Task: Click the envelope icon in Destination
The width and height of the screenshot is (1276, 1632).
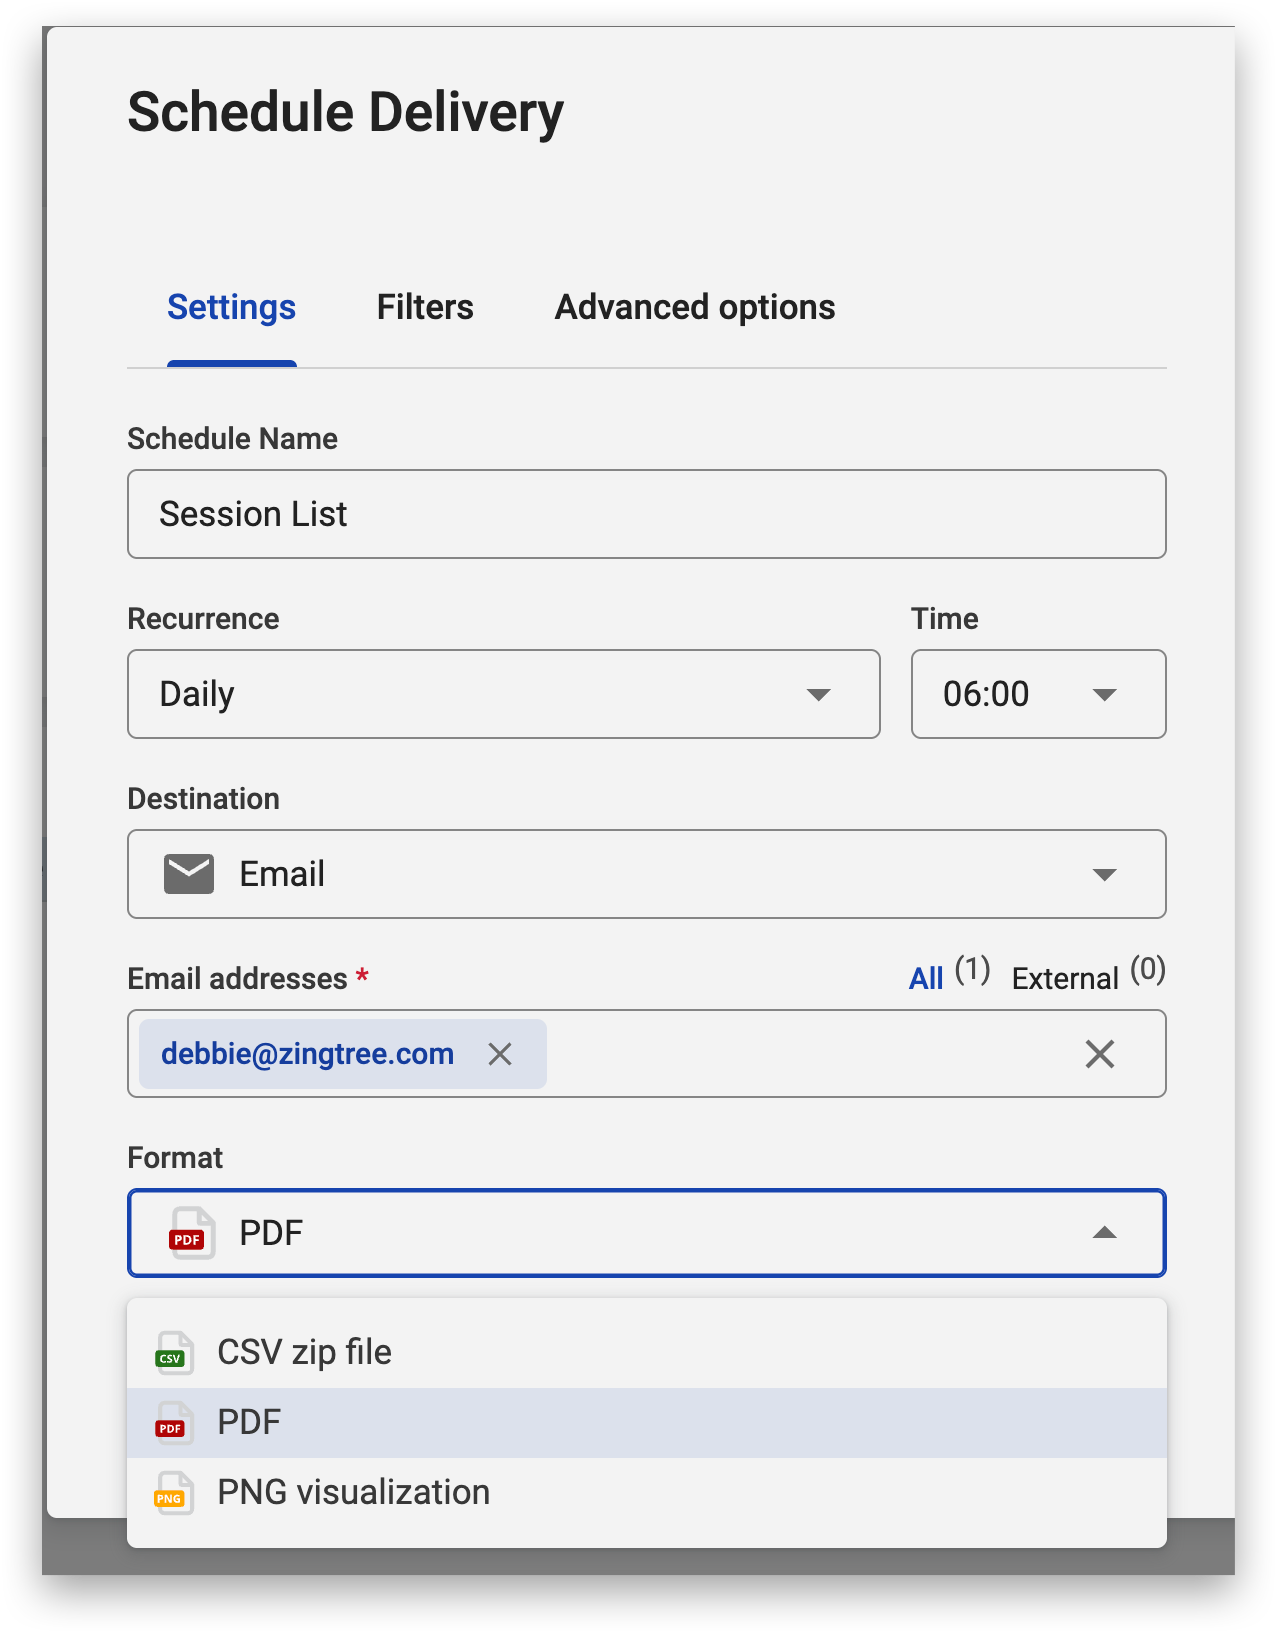Action: point(189,874)
